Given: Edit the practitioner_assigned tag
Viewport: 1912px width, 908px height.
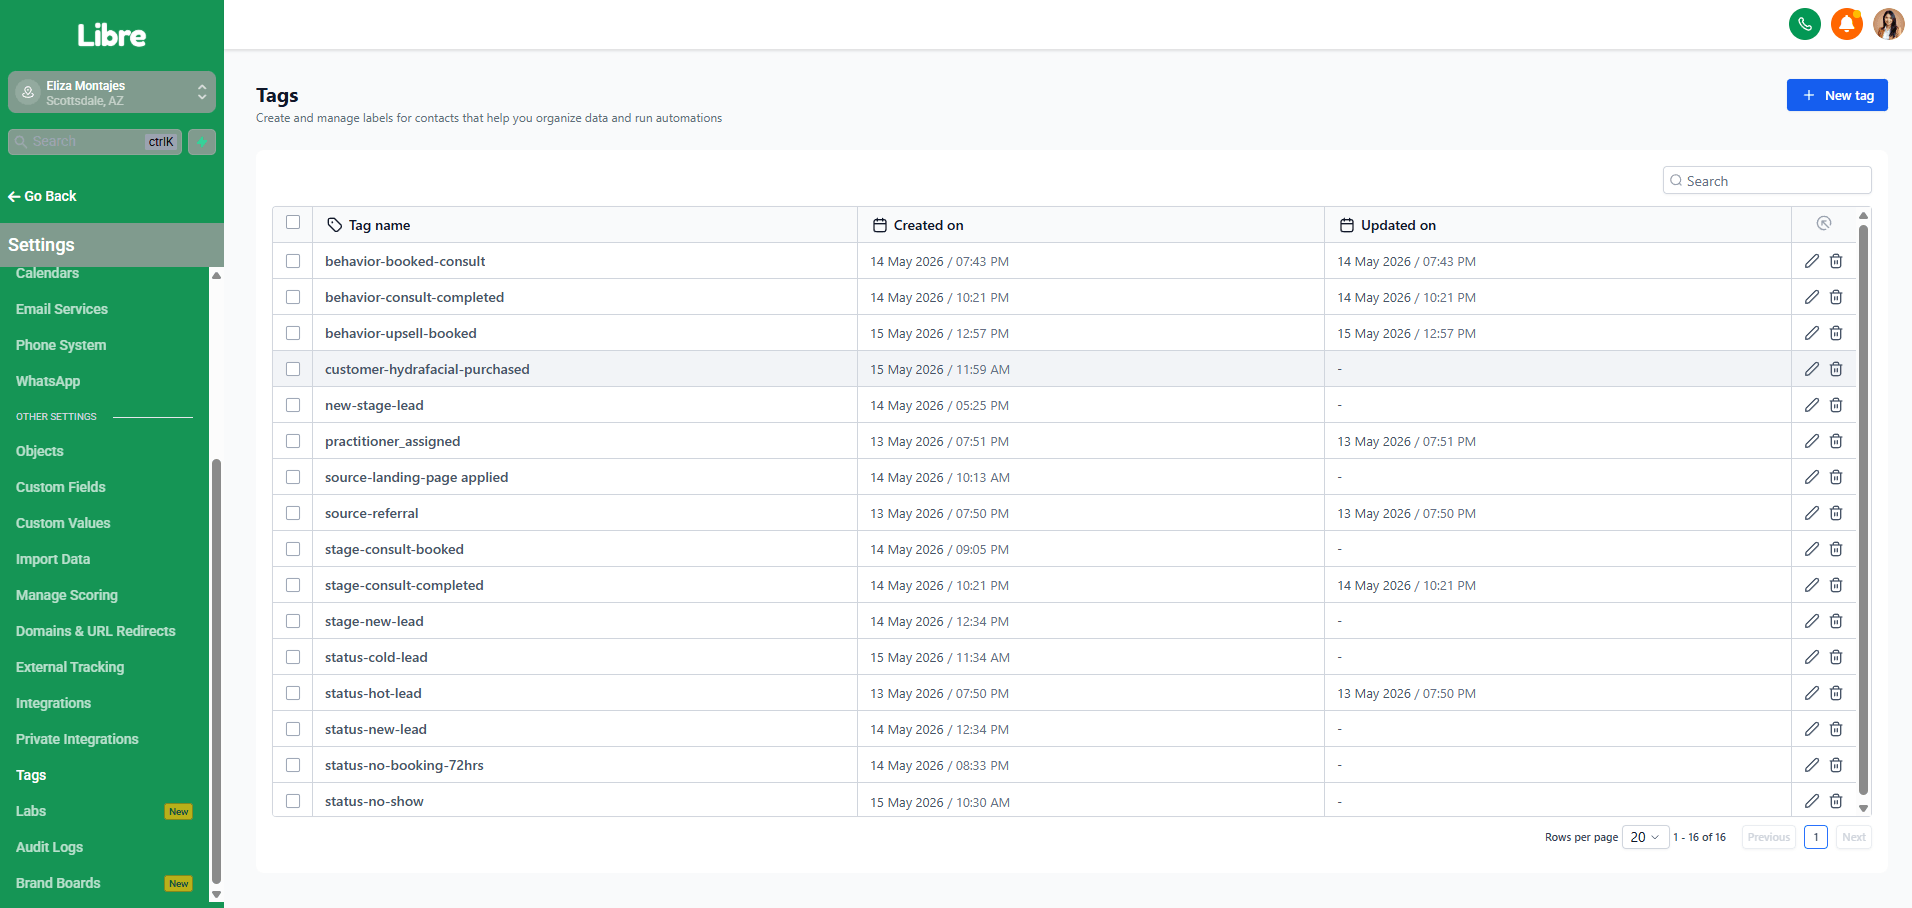Looking at the screenshot, I should [1812, 441].
